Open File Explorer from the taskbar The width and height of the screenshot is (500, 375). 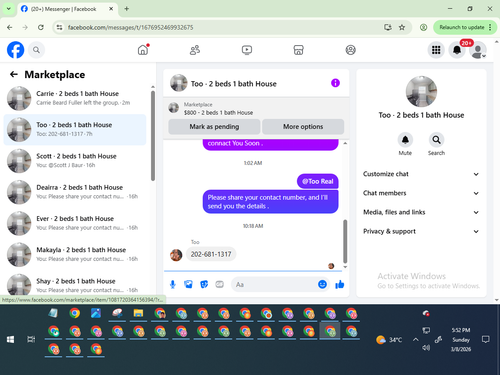pos(138,313)
